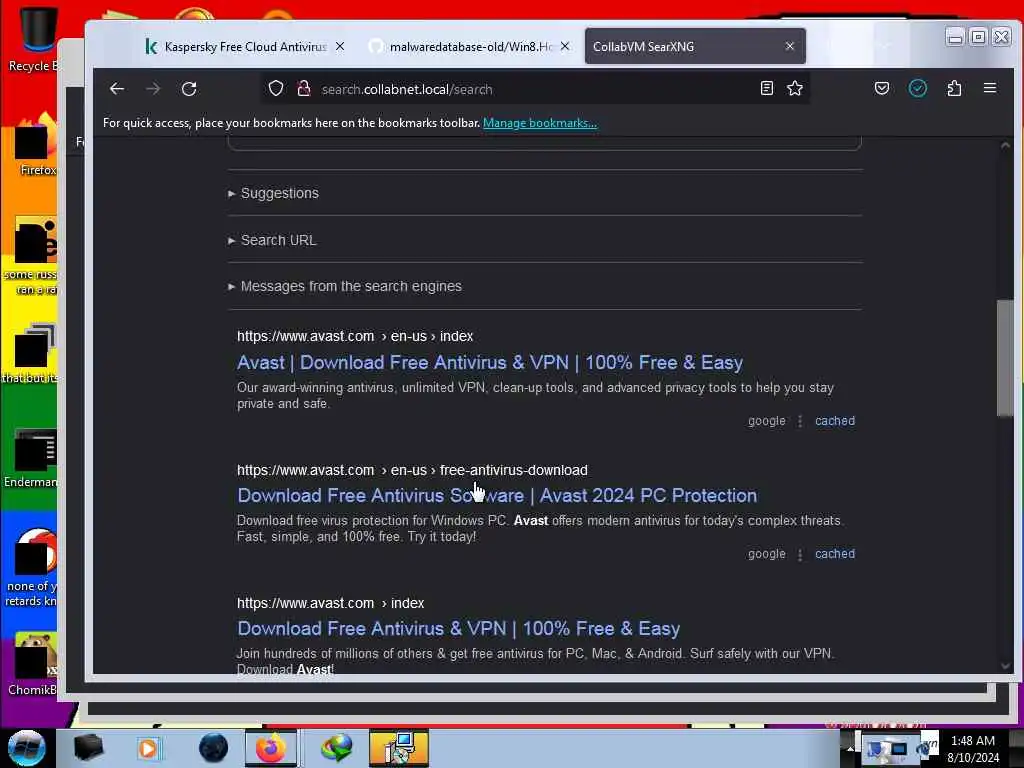Viewport: 1024px width, 768px height.
Task: Click the page vertical scrollbar thumb
Action: coord(1005,357)
